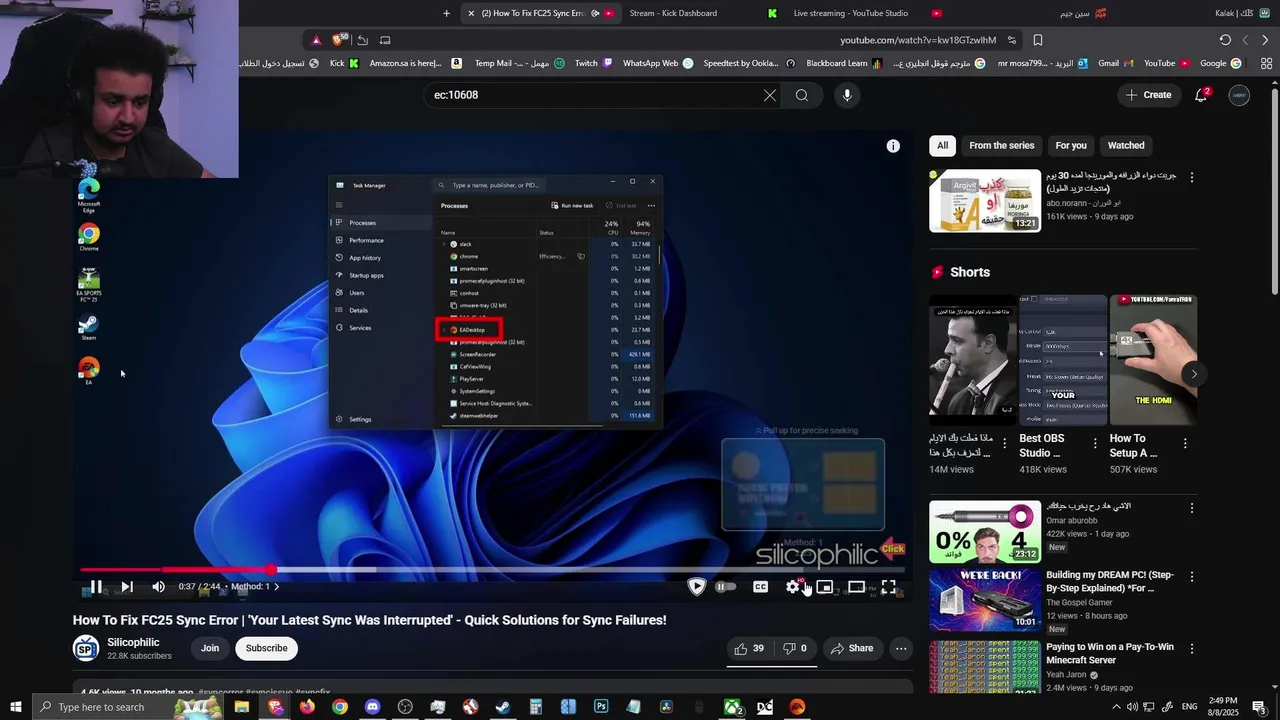
Task: Open the Silicophilic channel name link
Action: click(133, 642)
